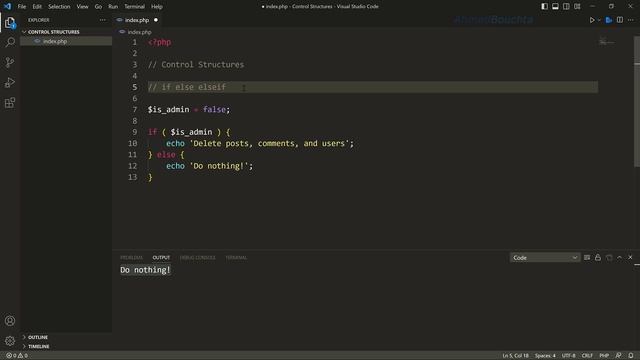The height and width of the screenshot is (360, 640).
Task: Click the blue icon next to Run button
Action: pos(609,20)
